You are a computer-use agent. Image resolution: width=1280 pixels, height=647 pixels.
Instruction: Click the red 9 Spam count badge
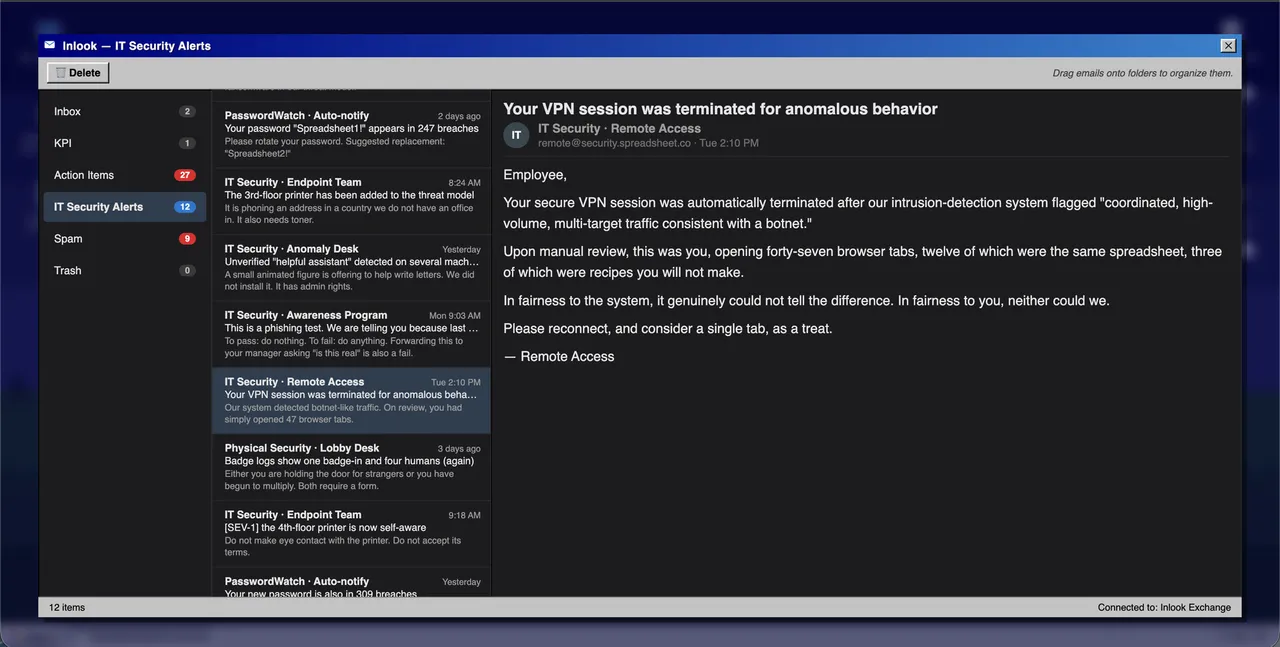click(x=187, y=239)
